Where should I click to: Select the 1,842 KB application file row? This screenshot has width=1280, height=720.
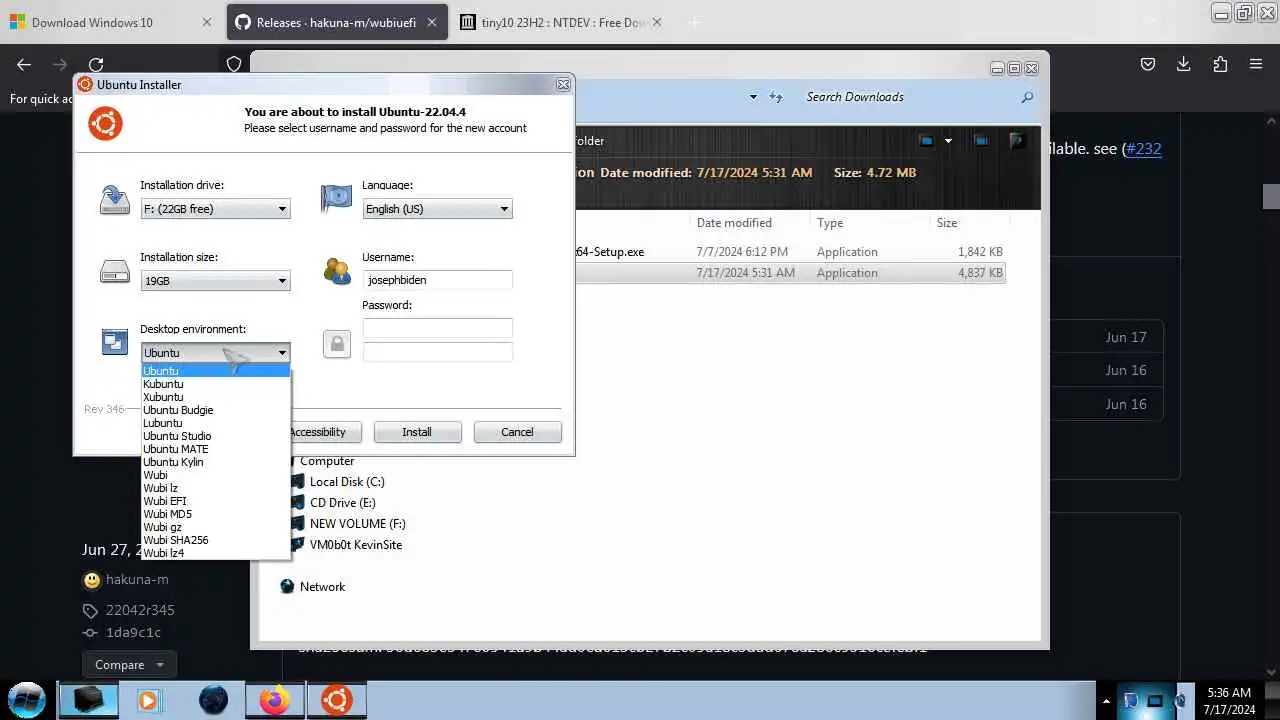pos(790,252)
